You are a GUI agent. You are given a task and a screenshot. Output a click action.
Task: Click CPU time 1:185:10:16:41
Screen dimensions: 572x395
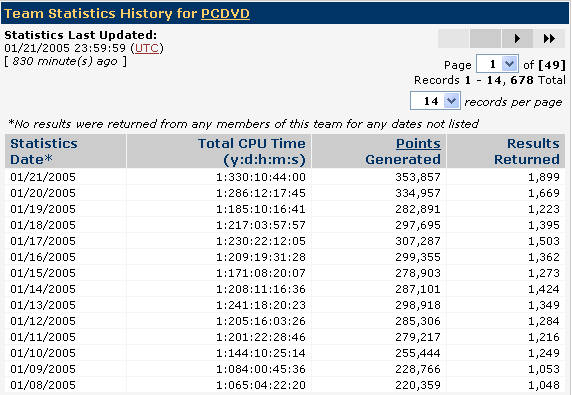click(260, 209)
